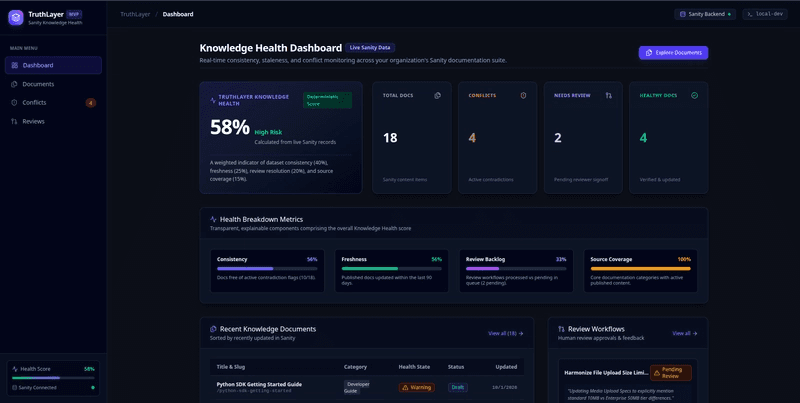Click the Total Docs copy icon
Screen dimensions: 800x403
coord(437,95)
